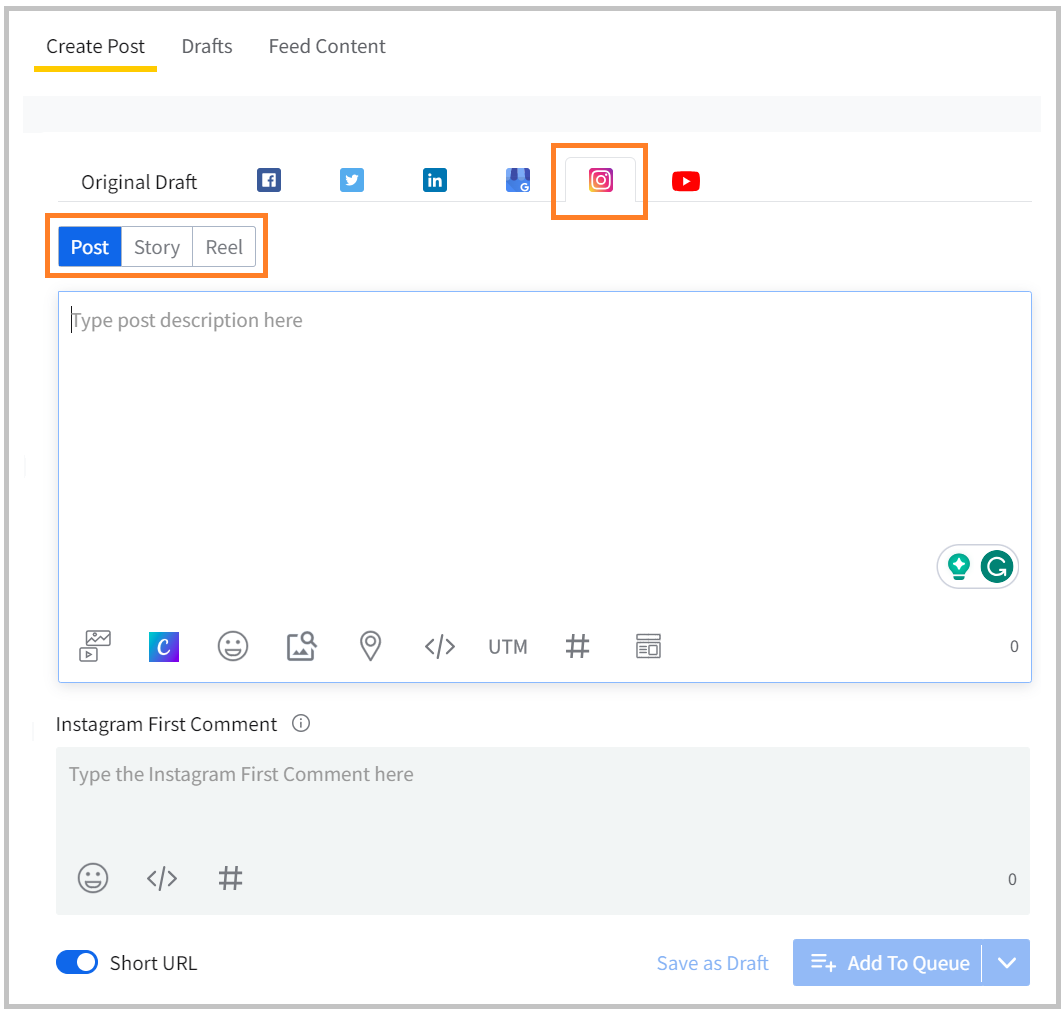Viewport: 1063px width, 1013px height.
Task: Expand the Add To Queue dropdown arrow
Action: click(1007, 963)
